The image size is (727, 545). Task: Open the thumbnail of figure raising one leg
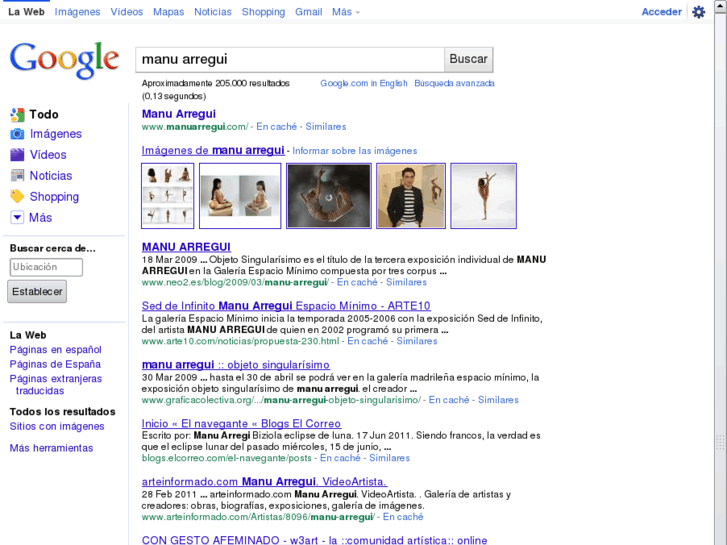(x=484, y=196)
